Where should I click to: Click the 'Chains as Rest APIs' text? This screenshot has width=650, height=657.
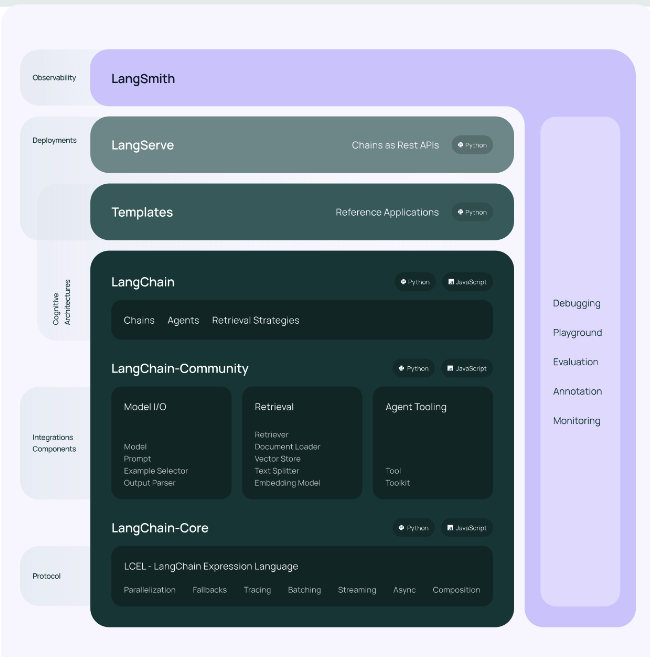[395, 145]
